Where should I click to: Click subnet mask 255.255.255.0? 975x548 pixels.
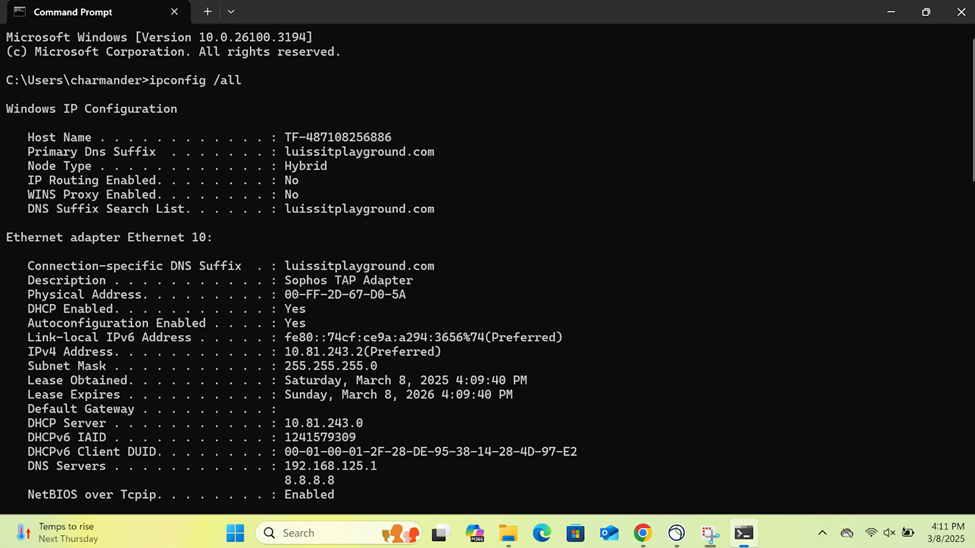point(331,366)
